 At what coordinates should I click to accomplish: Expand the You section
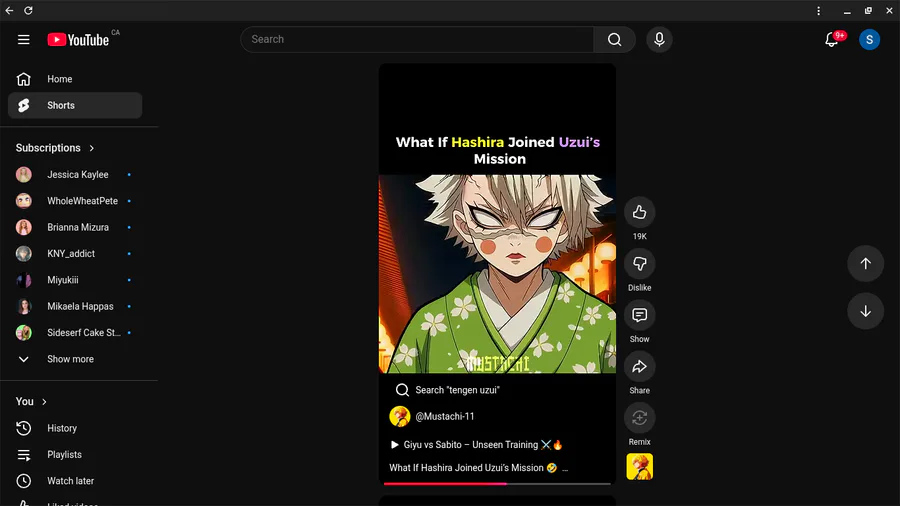click(31, 402)
